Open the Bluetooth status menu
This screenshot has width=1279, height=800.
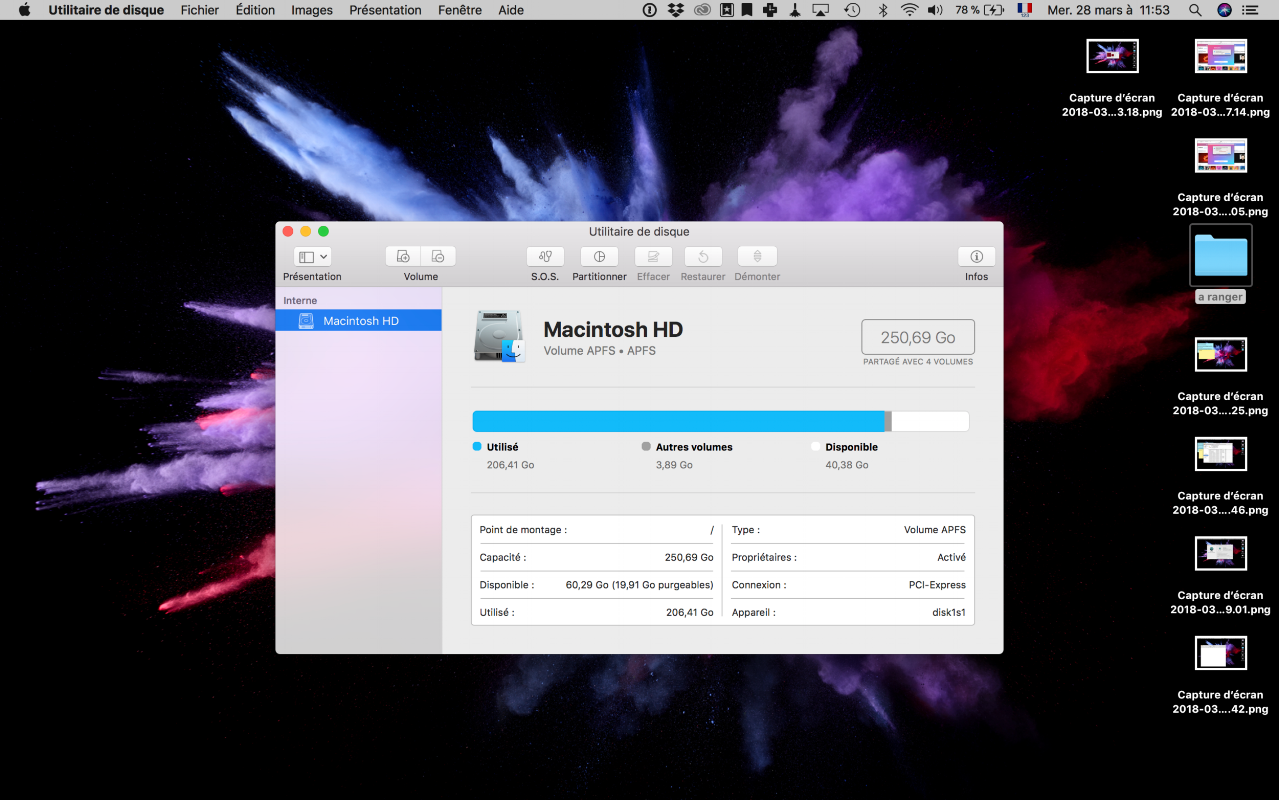(882, 10)
